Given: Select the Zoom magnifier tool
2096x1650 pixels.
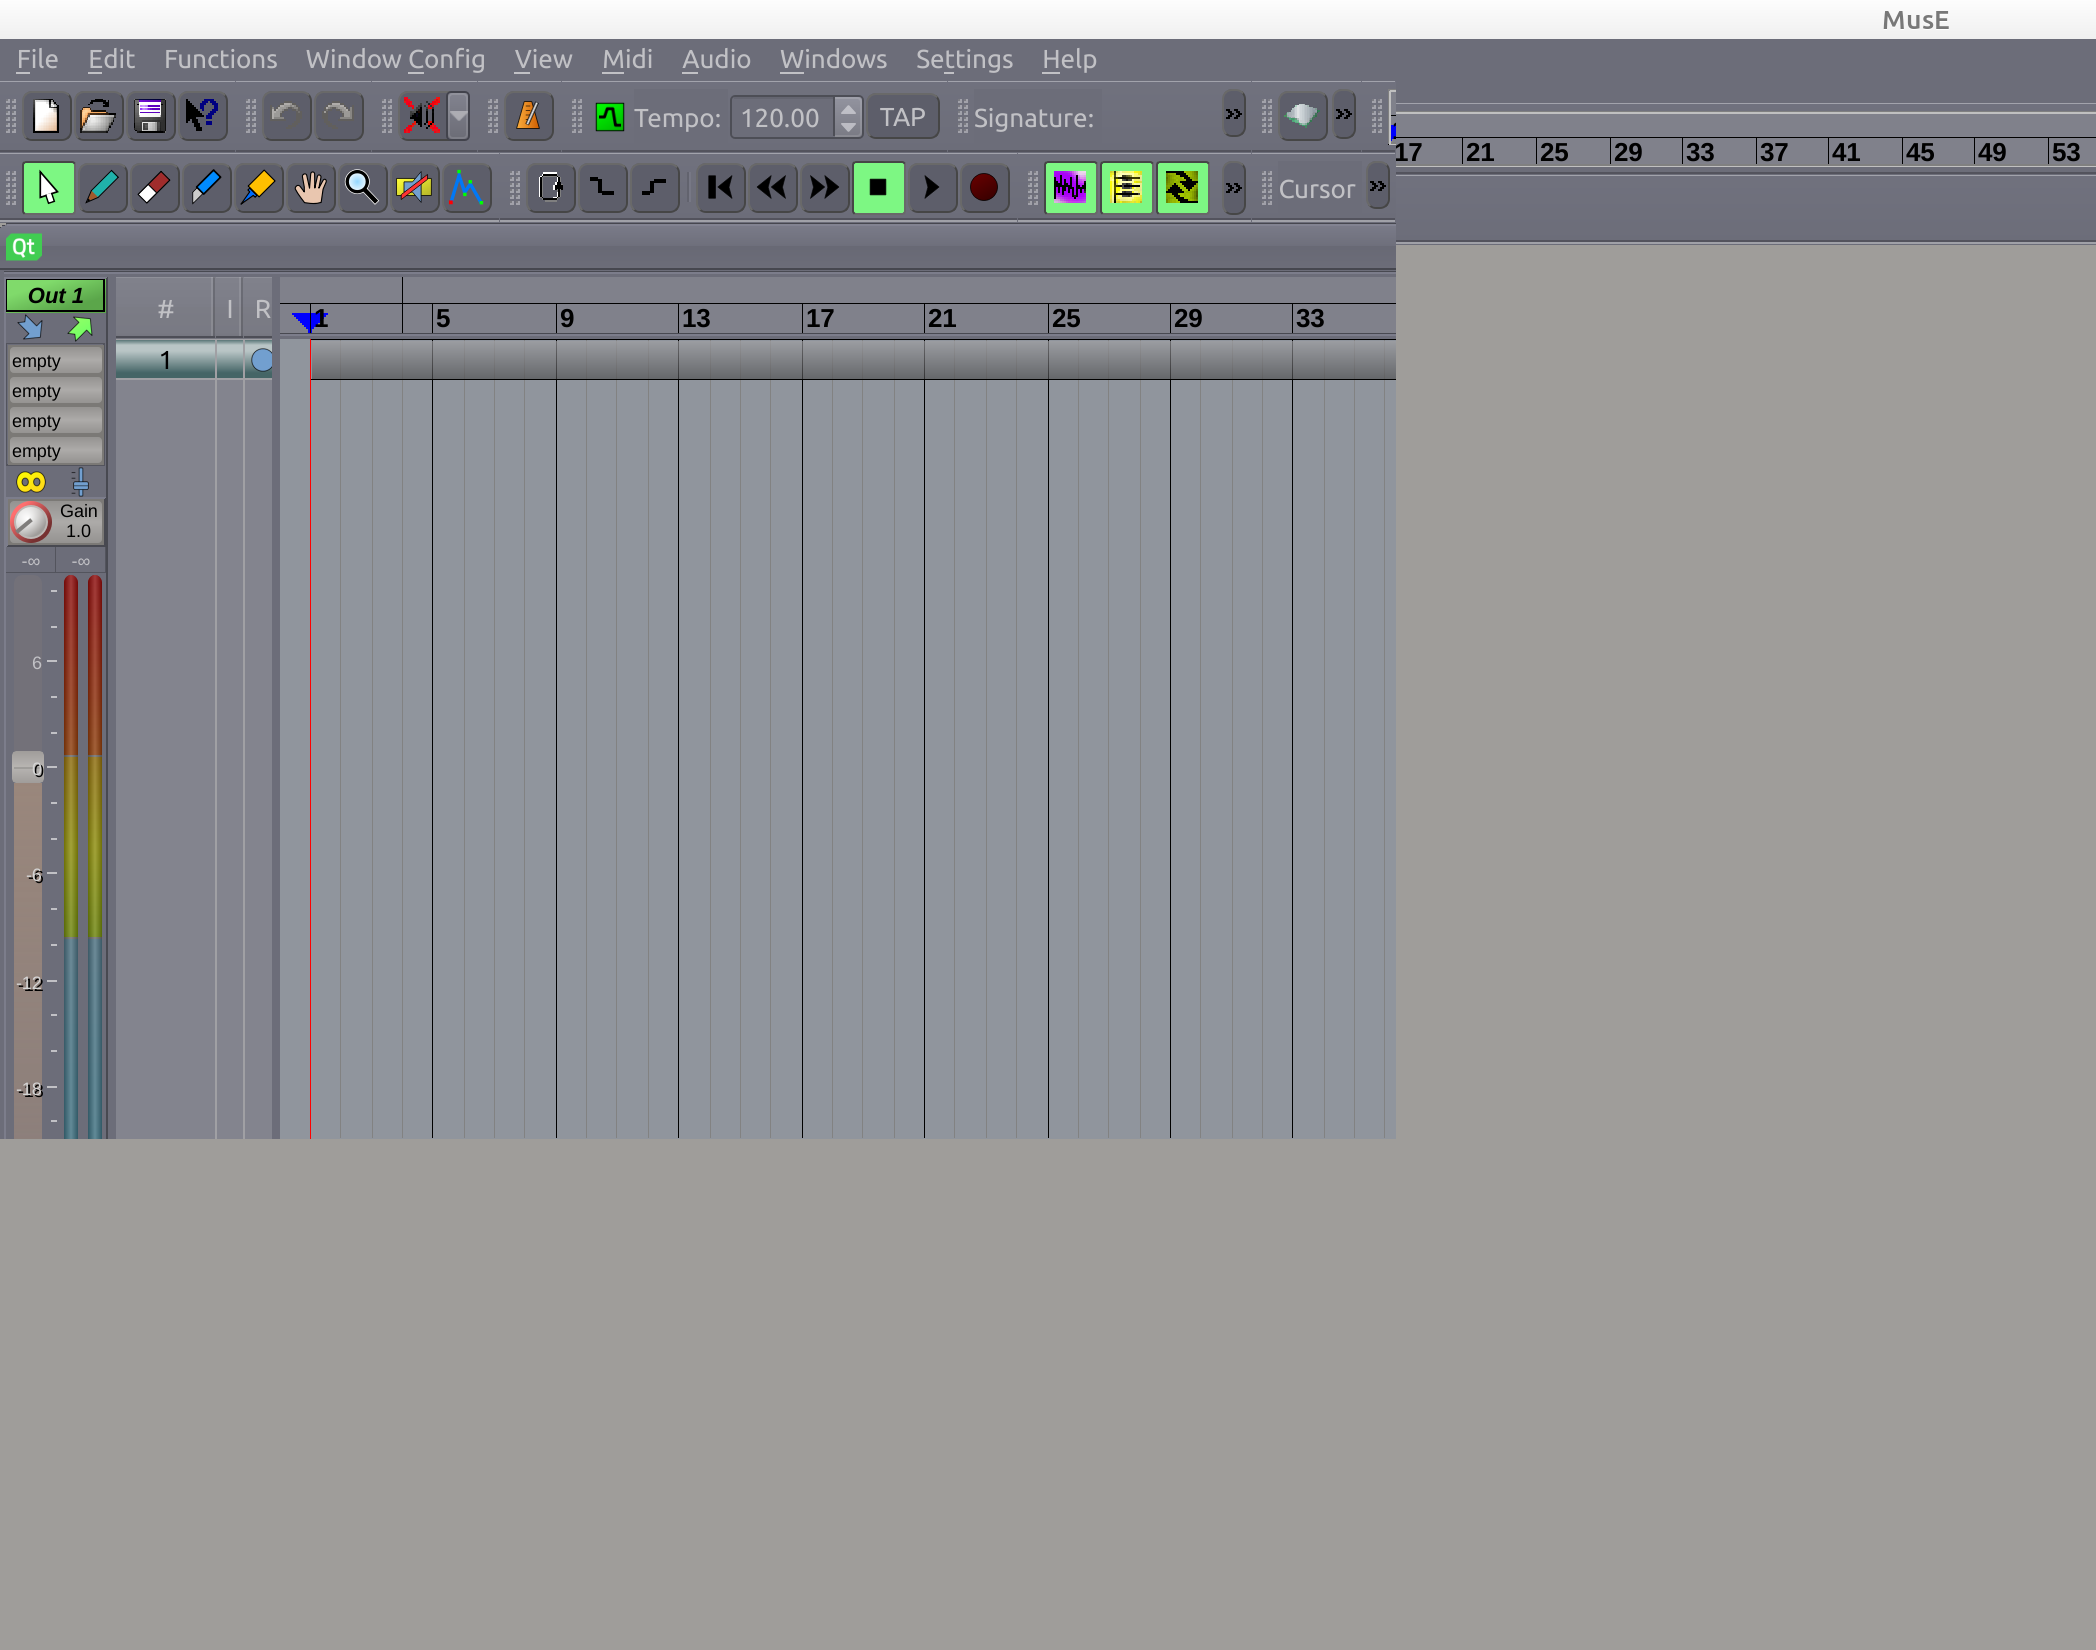Looking at the screenshot, I should tap(362, 188).
